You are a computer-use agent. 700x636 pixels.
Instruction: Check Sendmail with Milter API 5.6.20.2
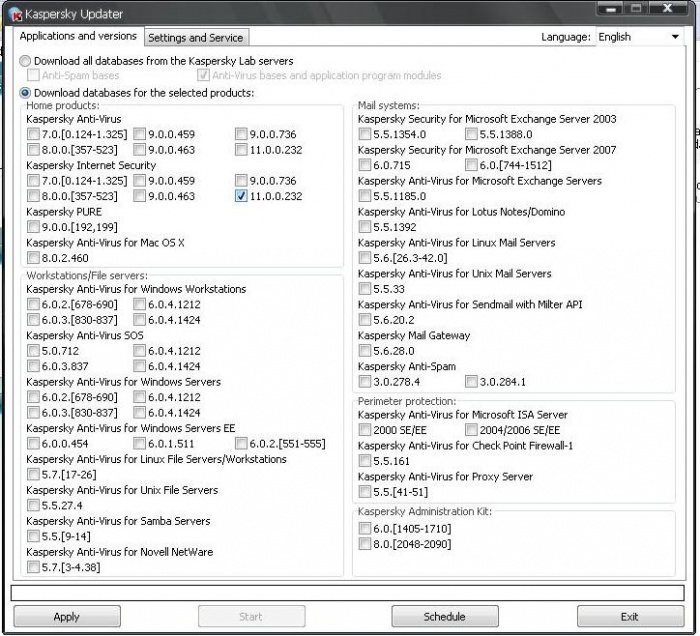365,320
